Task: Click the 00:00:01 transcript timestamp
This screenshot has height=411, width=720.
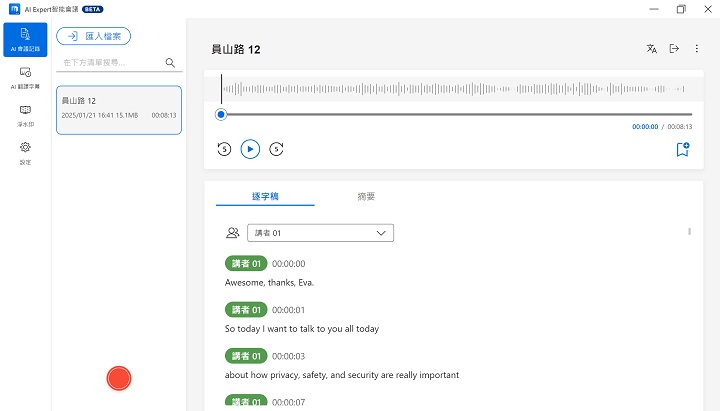Action: pos(288,310)
